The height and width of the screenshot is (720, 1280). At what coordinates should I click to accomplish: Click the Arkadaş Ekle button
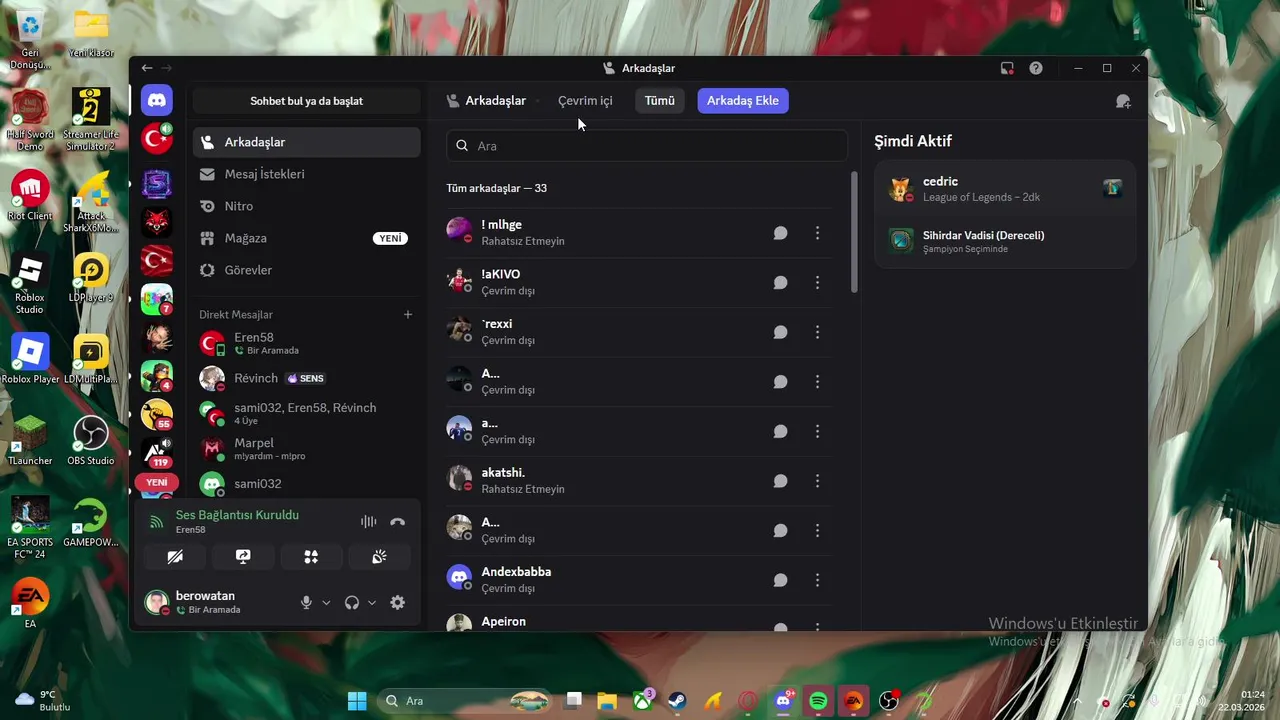click(743, 101)
